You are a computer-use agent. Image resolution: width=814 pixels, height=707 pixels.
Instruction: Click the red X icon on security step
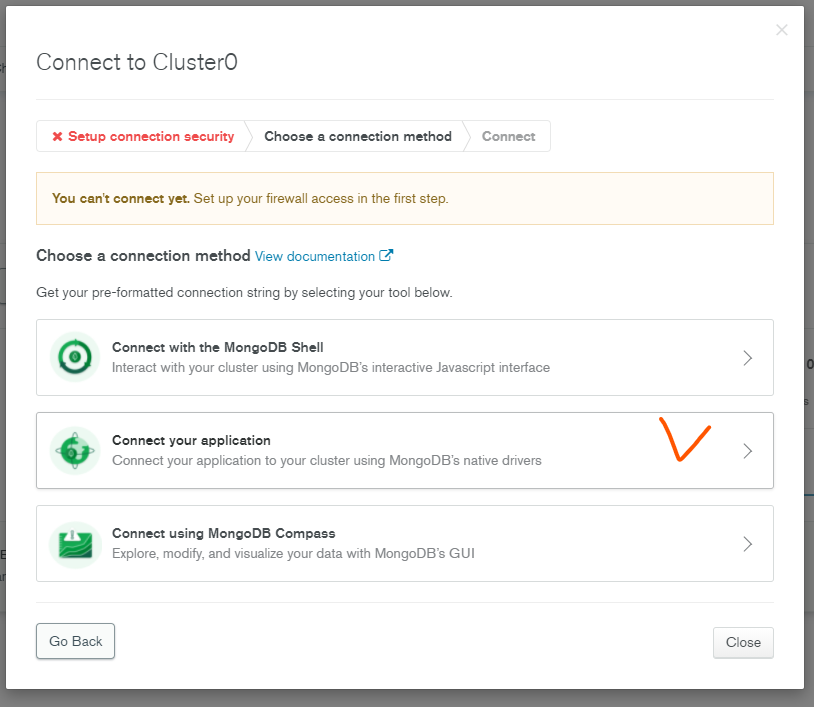(57, 137)
